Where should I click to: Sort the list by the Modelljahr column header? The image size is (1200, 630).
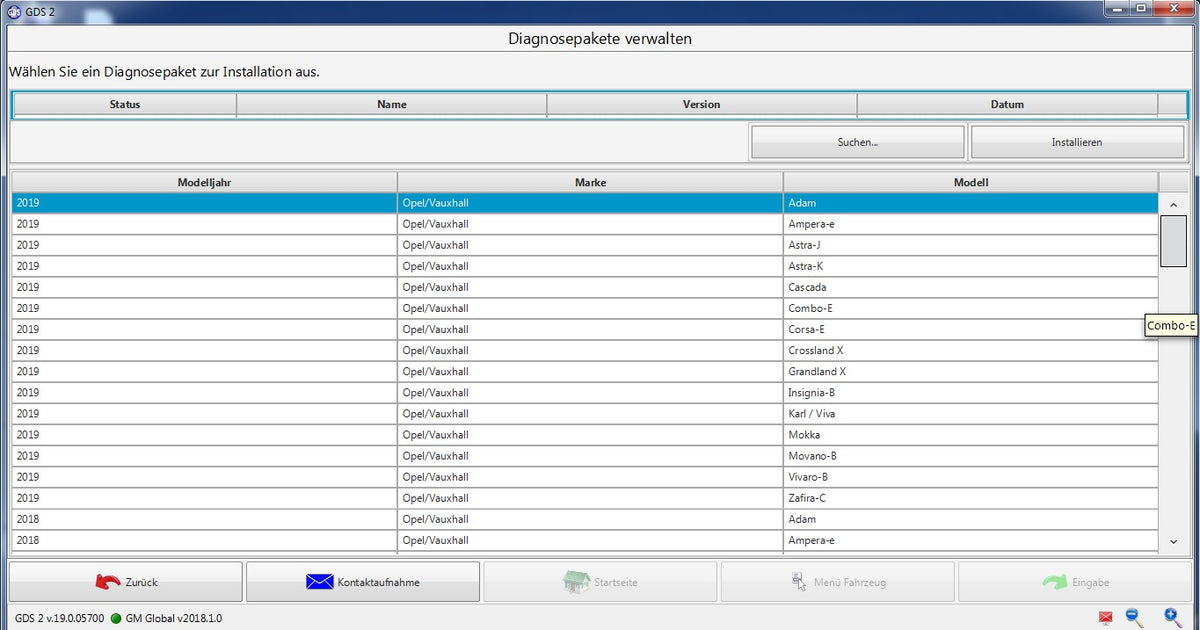pos(203,182)
